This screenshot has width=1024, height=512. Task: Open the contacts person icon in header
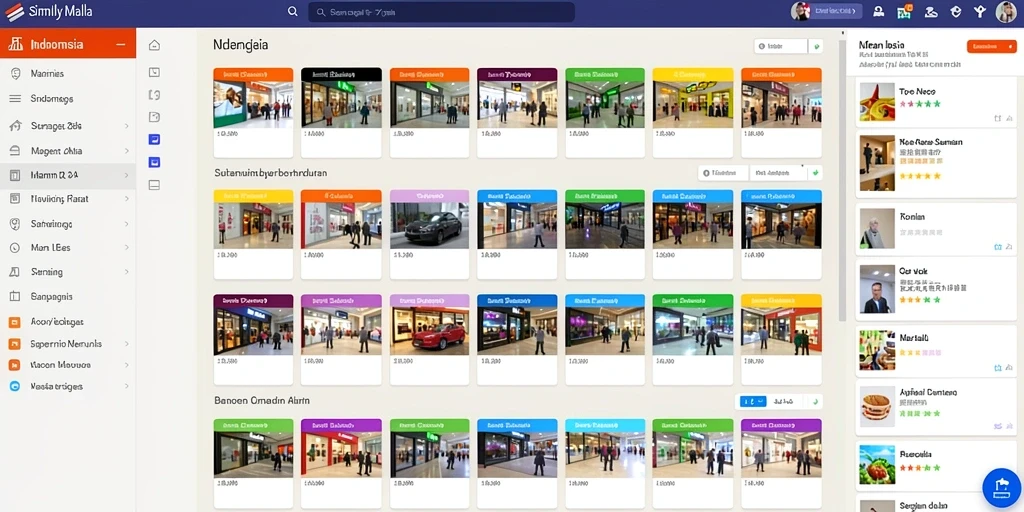878,12
